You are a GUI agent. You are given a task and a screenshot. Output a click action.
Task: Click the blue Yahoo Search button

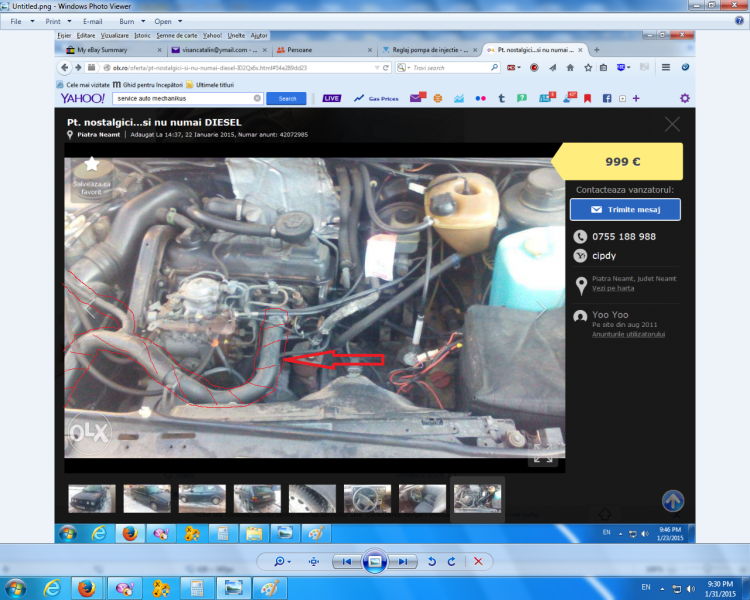tap(287, 98)
